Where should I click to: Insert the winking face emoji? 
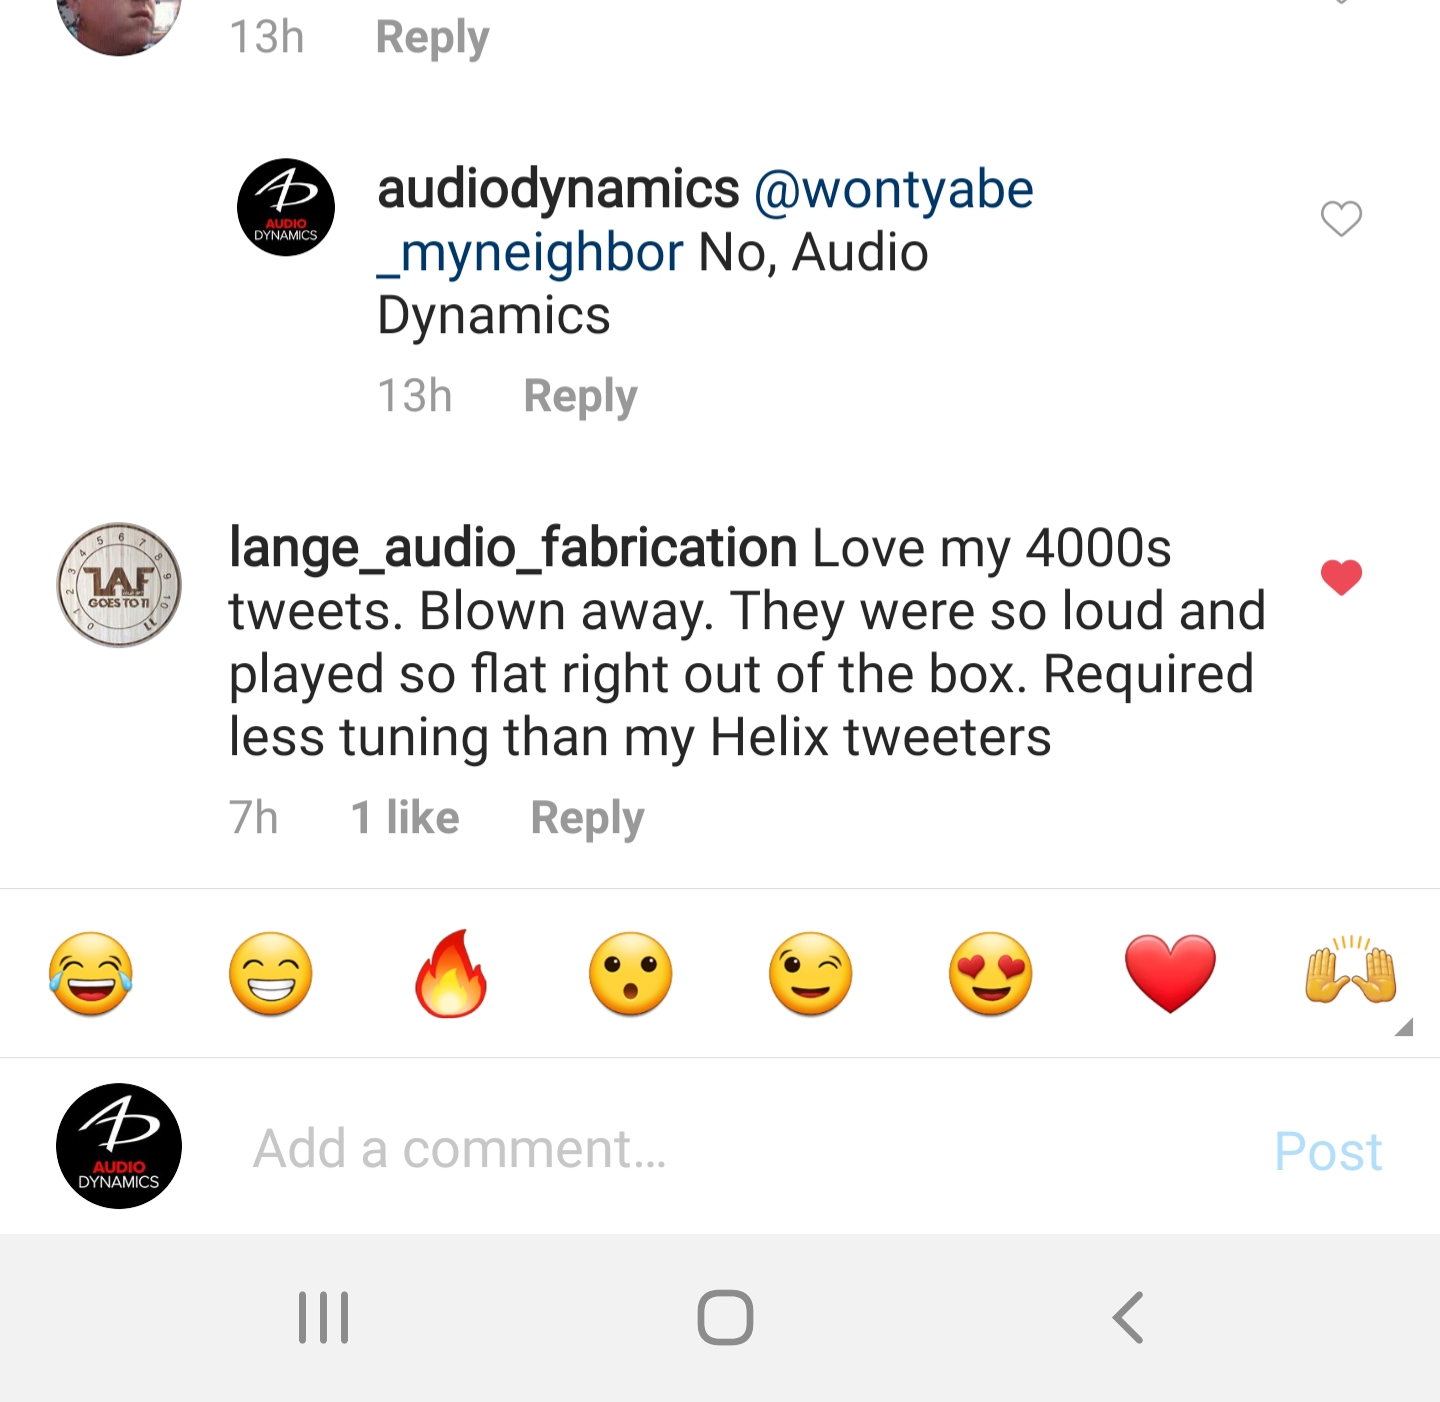click(x=811, y=974)
